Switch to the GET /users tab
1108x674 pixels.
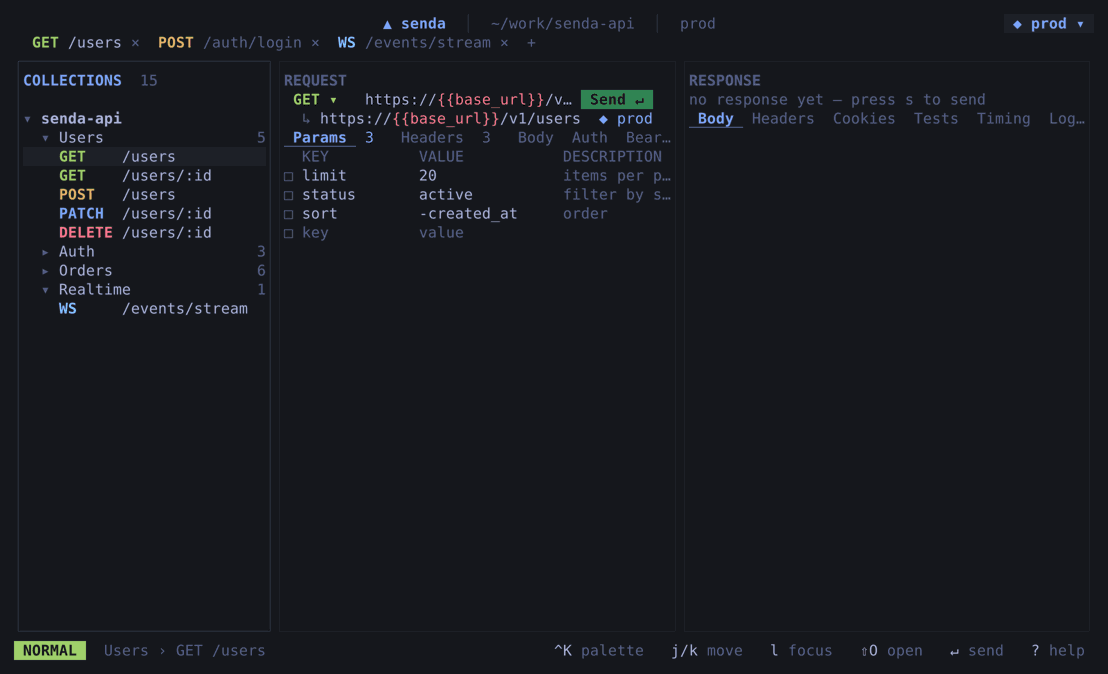coord(76,43)
